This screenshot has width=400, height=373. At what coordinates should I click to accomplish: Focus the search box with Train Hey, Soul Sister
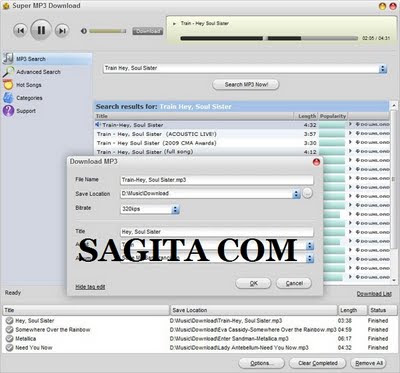[x=241, y=68]
